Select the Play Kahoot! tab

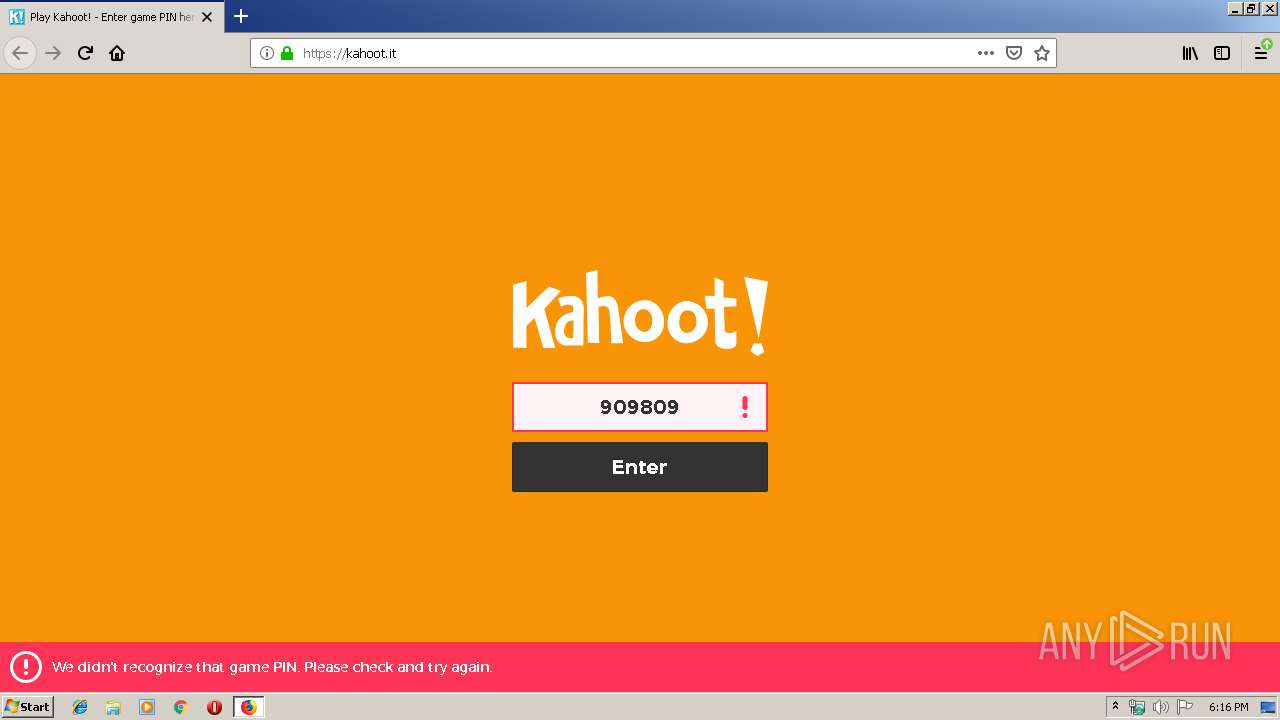pyautogui.click(x=111, y=17)
